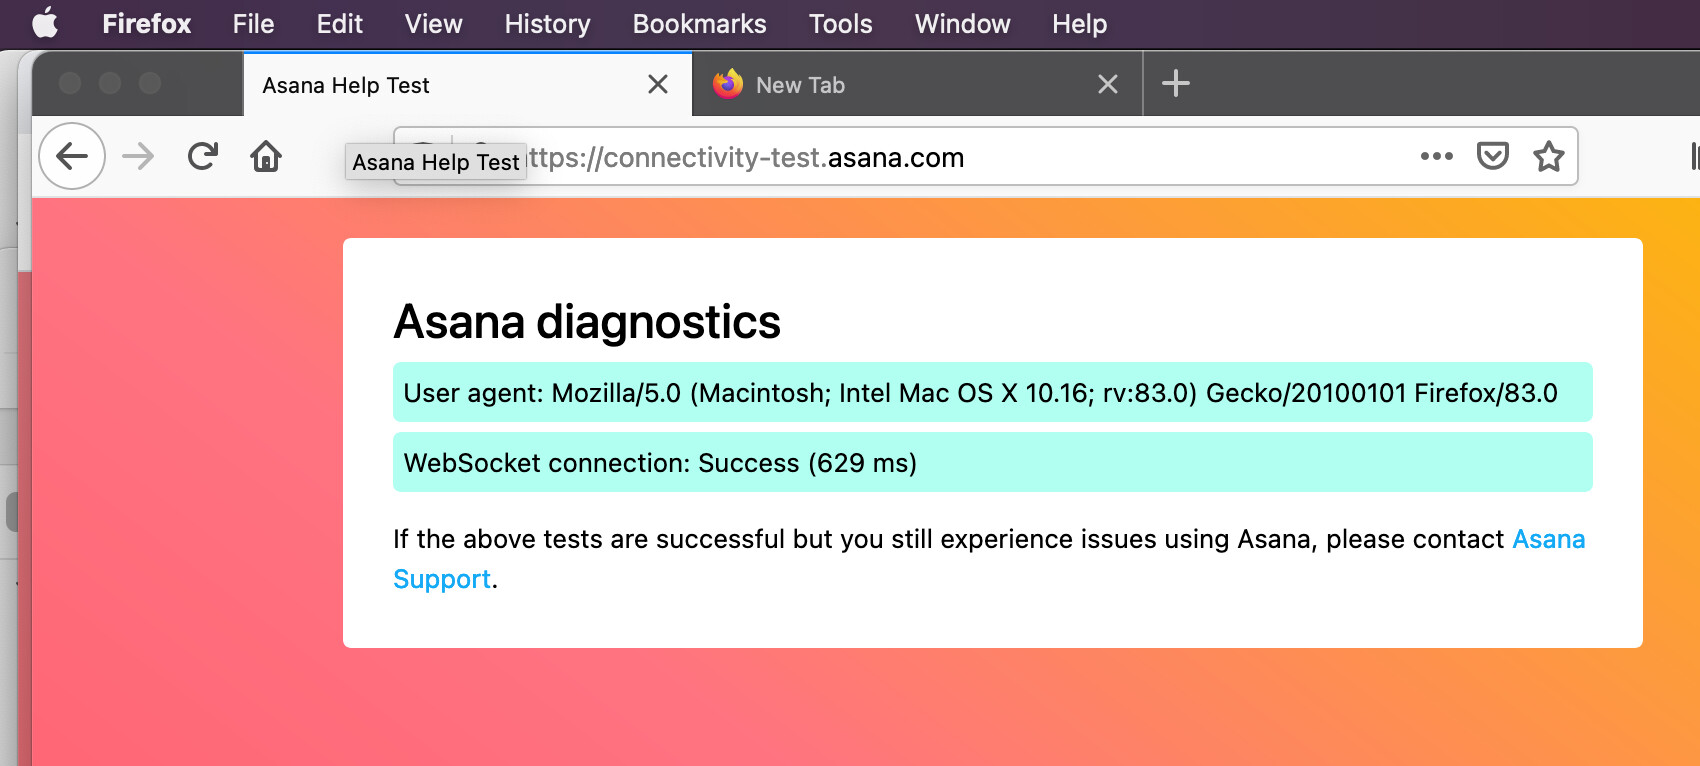Viewport: 1700px width, 766px height.
Task: Open the Bookmarks menu
Action: [699, 24]
